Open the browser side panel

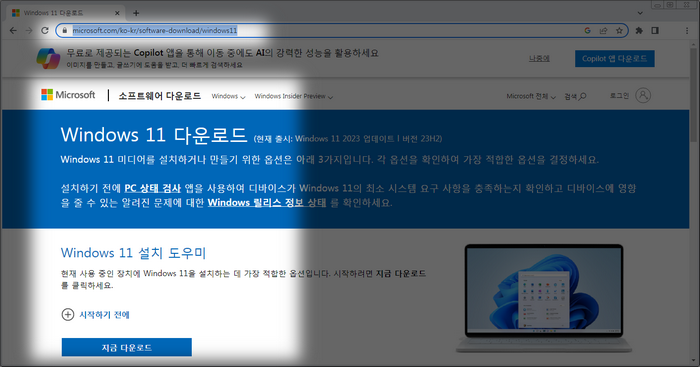[x=655, y=30]
